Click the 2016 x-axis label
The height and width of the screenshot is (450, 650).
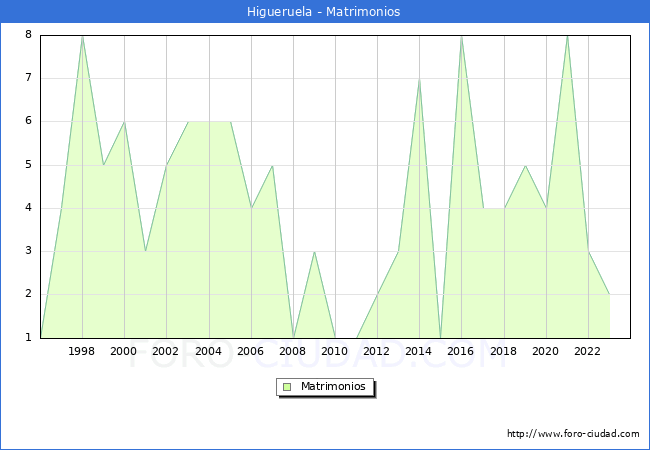coord(461,351)
